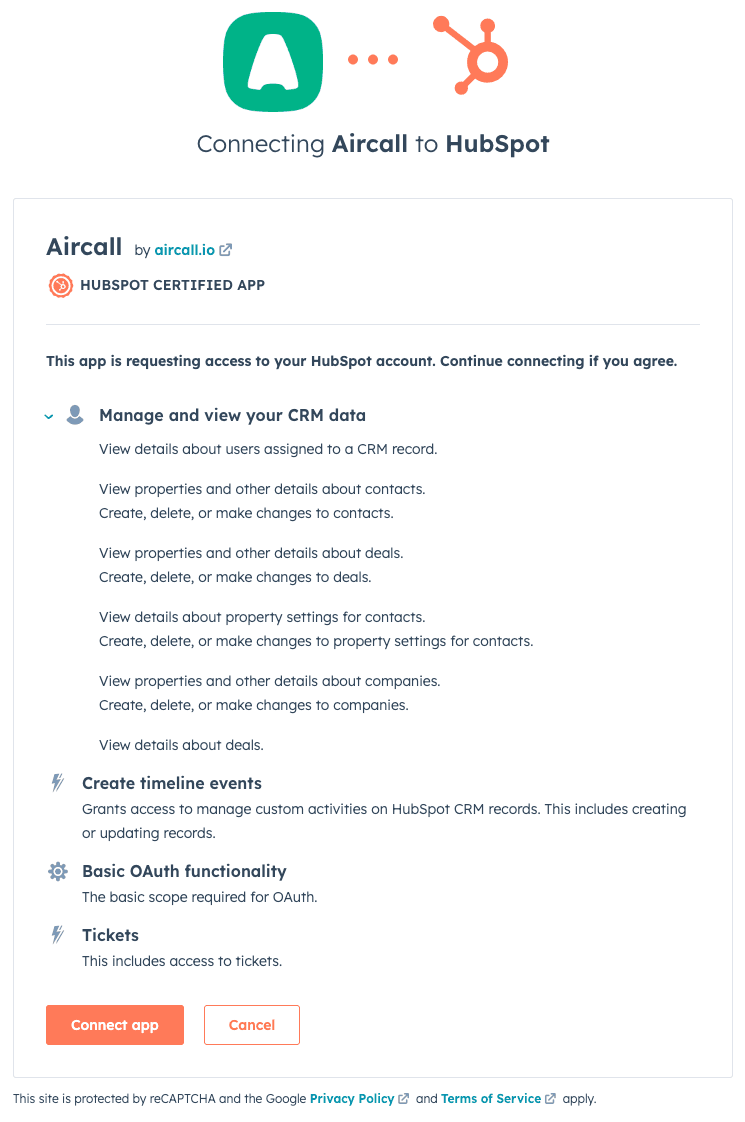Open the aircall.io developer link

185,250
